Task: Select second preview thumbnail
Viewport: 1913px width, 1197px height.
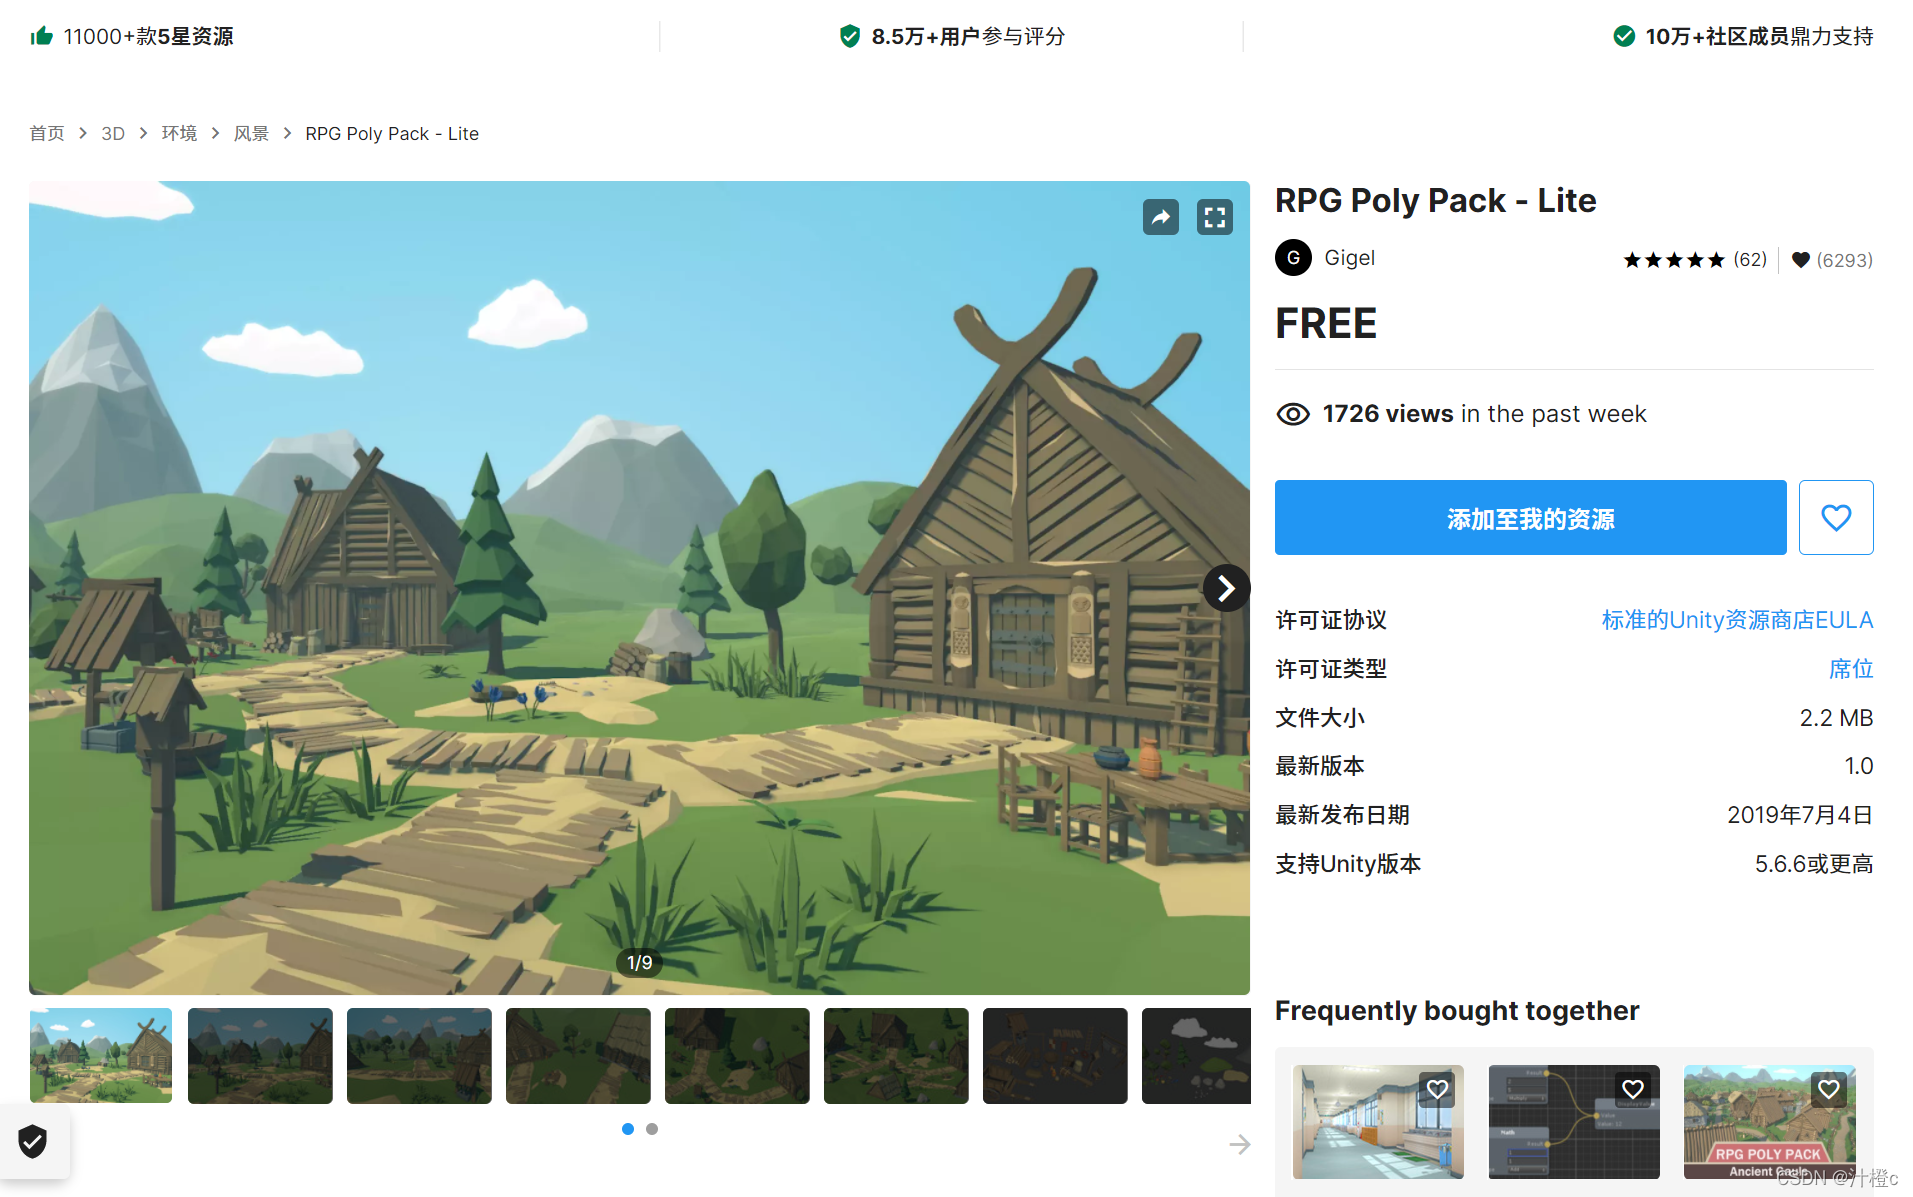Action: click(x=260, y=1056)
